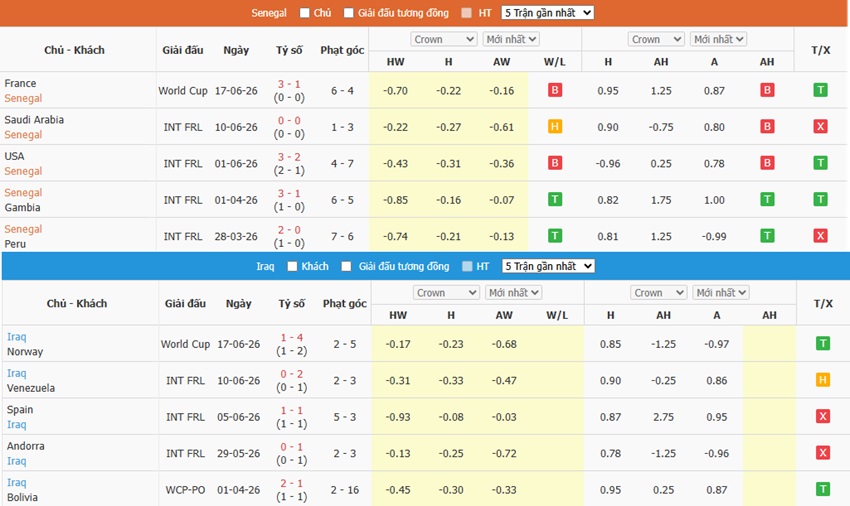
Task: Click the W/L badge T in Peru row
Action: [555, 235]
